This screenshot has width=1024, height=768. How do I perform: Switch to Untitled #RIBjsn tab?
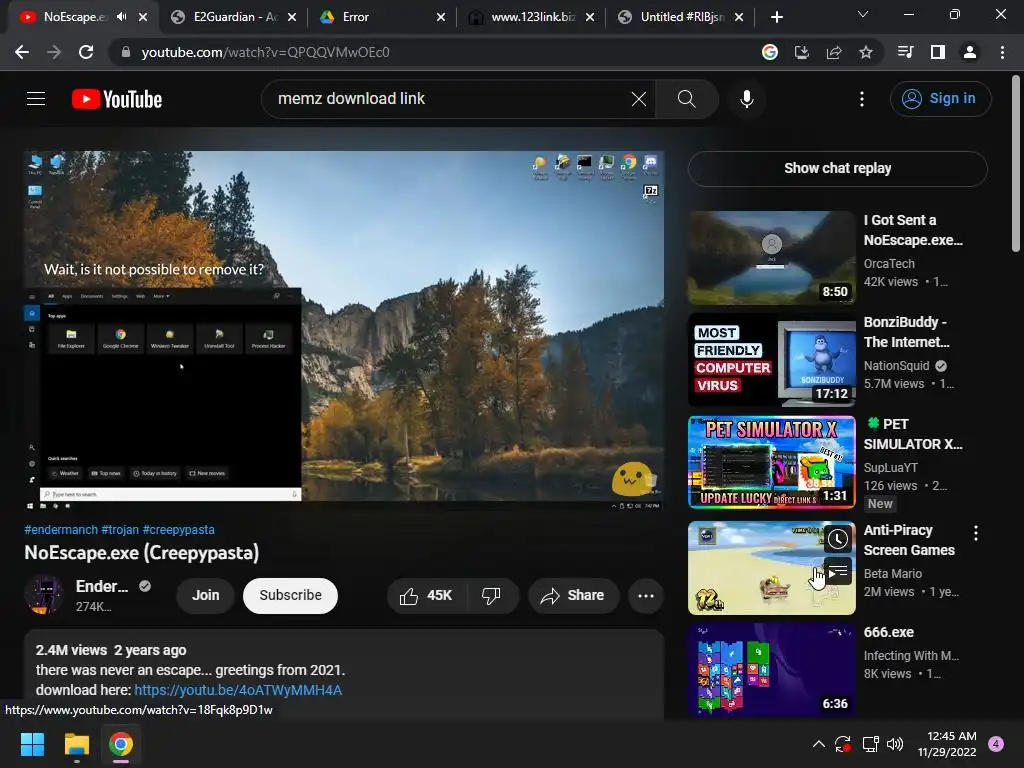678,17
